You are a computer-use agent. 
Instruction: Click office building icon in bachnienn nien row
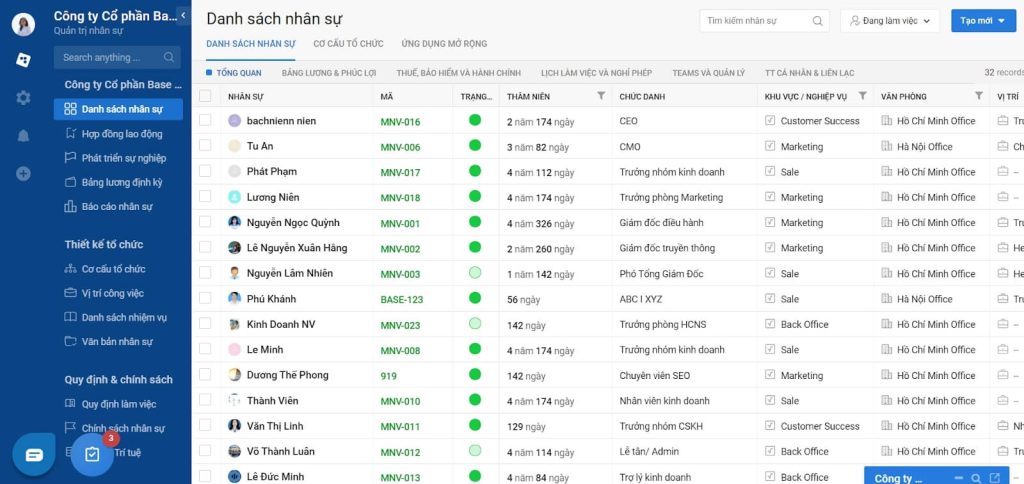click(x=886, y=121)
